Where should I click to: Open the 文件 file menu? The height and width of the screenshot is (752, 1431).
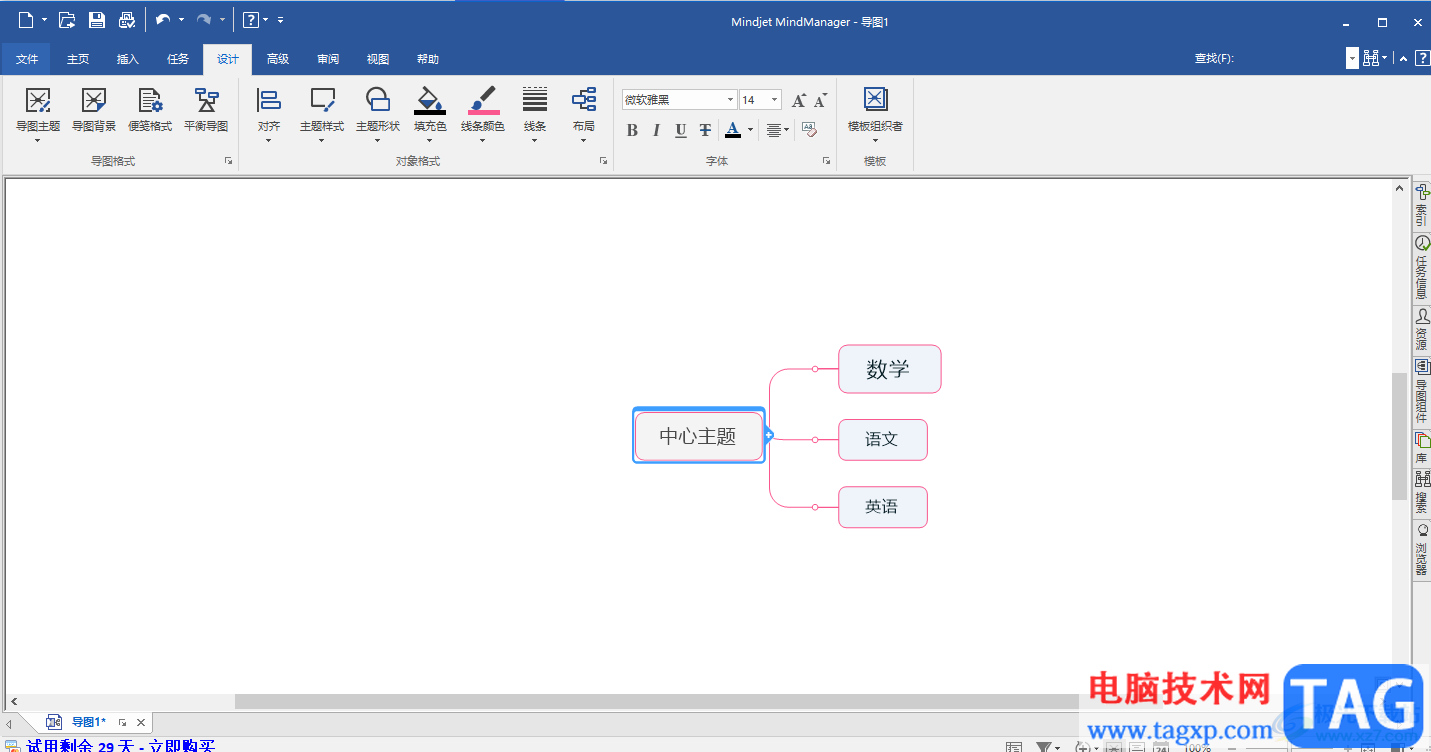coord(27,59)
